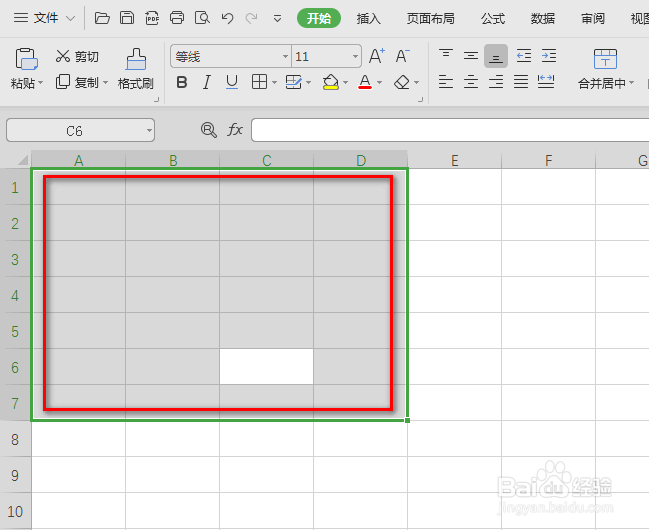Click the Print icon
The height and width of the screenshot is (530, 649).
click(177, 18)
